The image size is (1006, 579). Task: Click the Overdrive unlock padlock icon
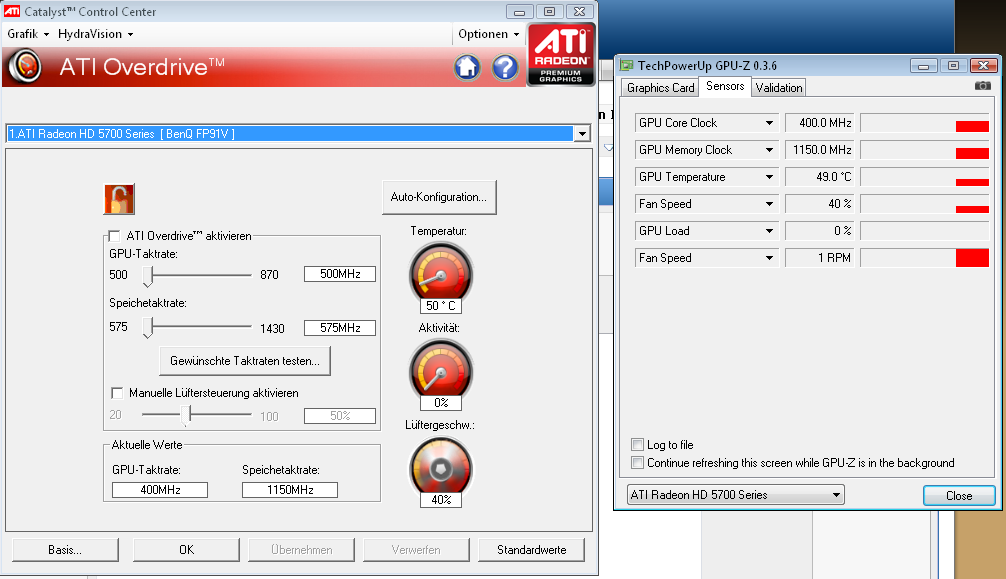[119, 199]
